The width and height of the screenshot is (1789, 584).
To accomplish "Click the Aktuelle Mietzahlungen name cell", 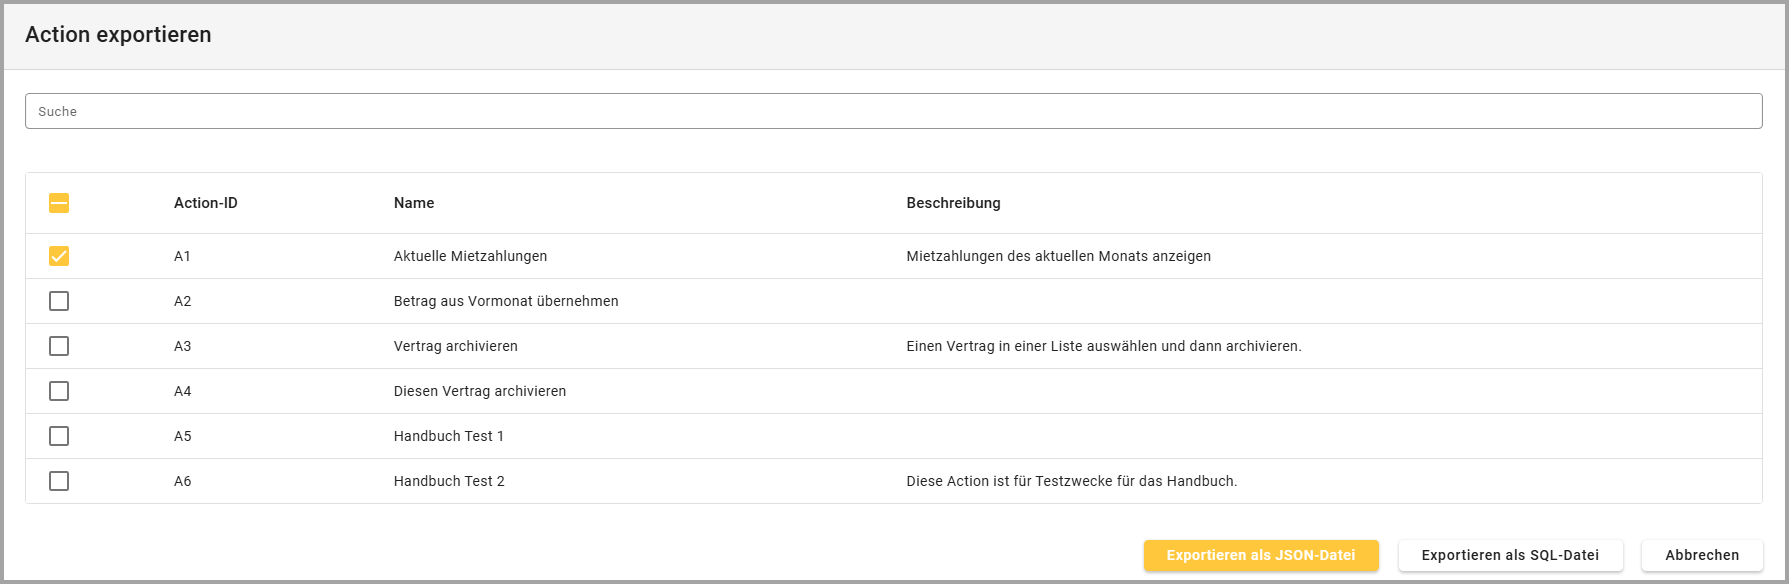I will [470, 256].
